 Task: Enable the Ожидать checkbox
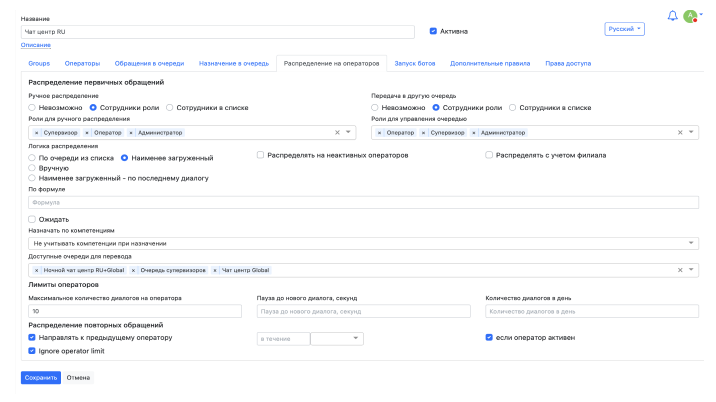pyautogui.click(x=32, y=219)
